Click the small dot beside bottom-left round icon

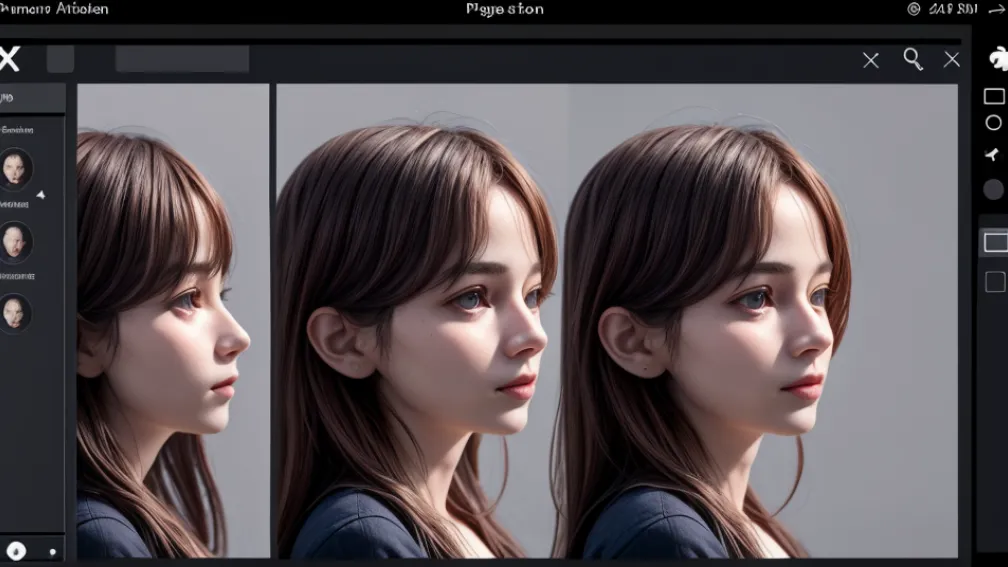(x=52, y=551)
